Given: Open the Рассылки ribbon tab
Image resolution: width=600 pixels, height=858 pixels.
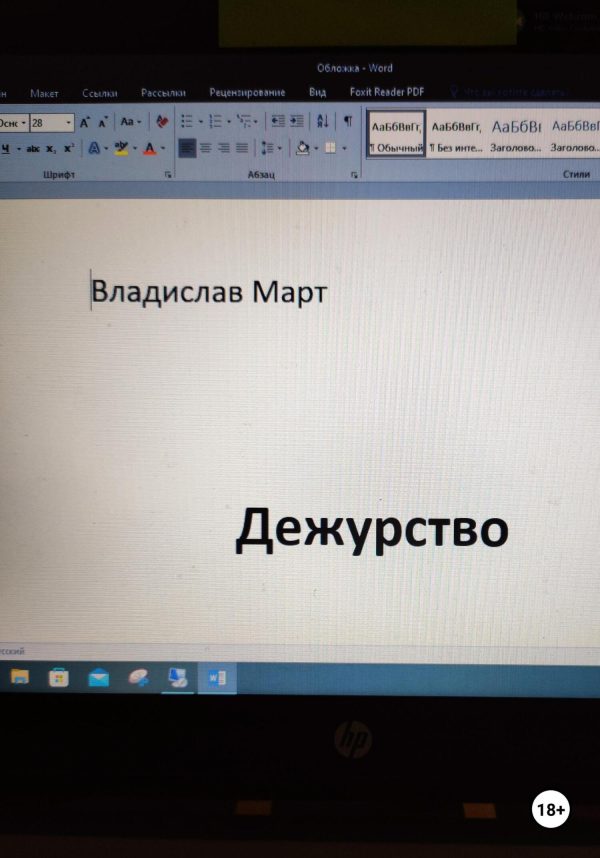Looking at the screenshot, I should click(x=163, y=92).
